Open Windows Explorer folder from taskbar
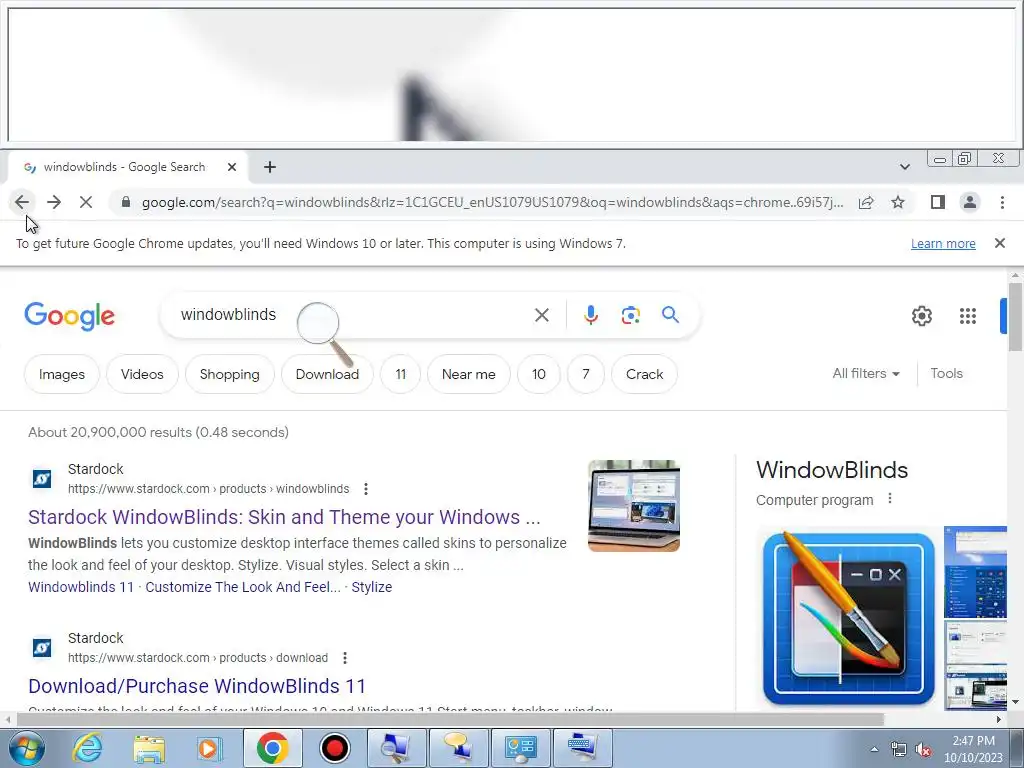This screenshot has width=1024, height=768. click(149, 748)
